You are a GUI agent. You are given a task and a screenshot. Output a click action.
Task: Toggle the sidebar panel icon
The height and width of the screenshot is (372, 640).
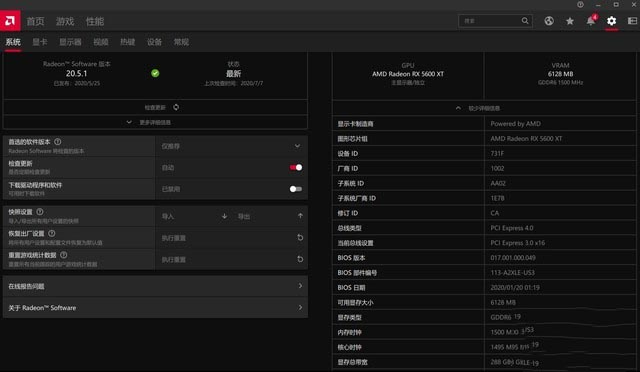[632, 21]
